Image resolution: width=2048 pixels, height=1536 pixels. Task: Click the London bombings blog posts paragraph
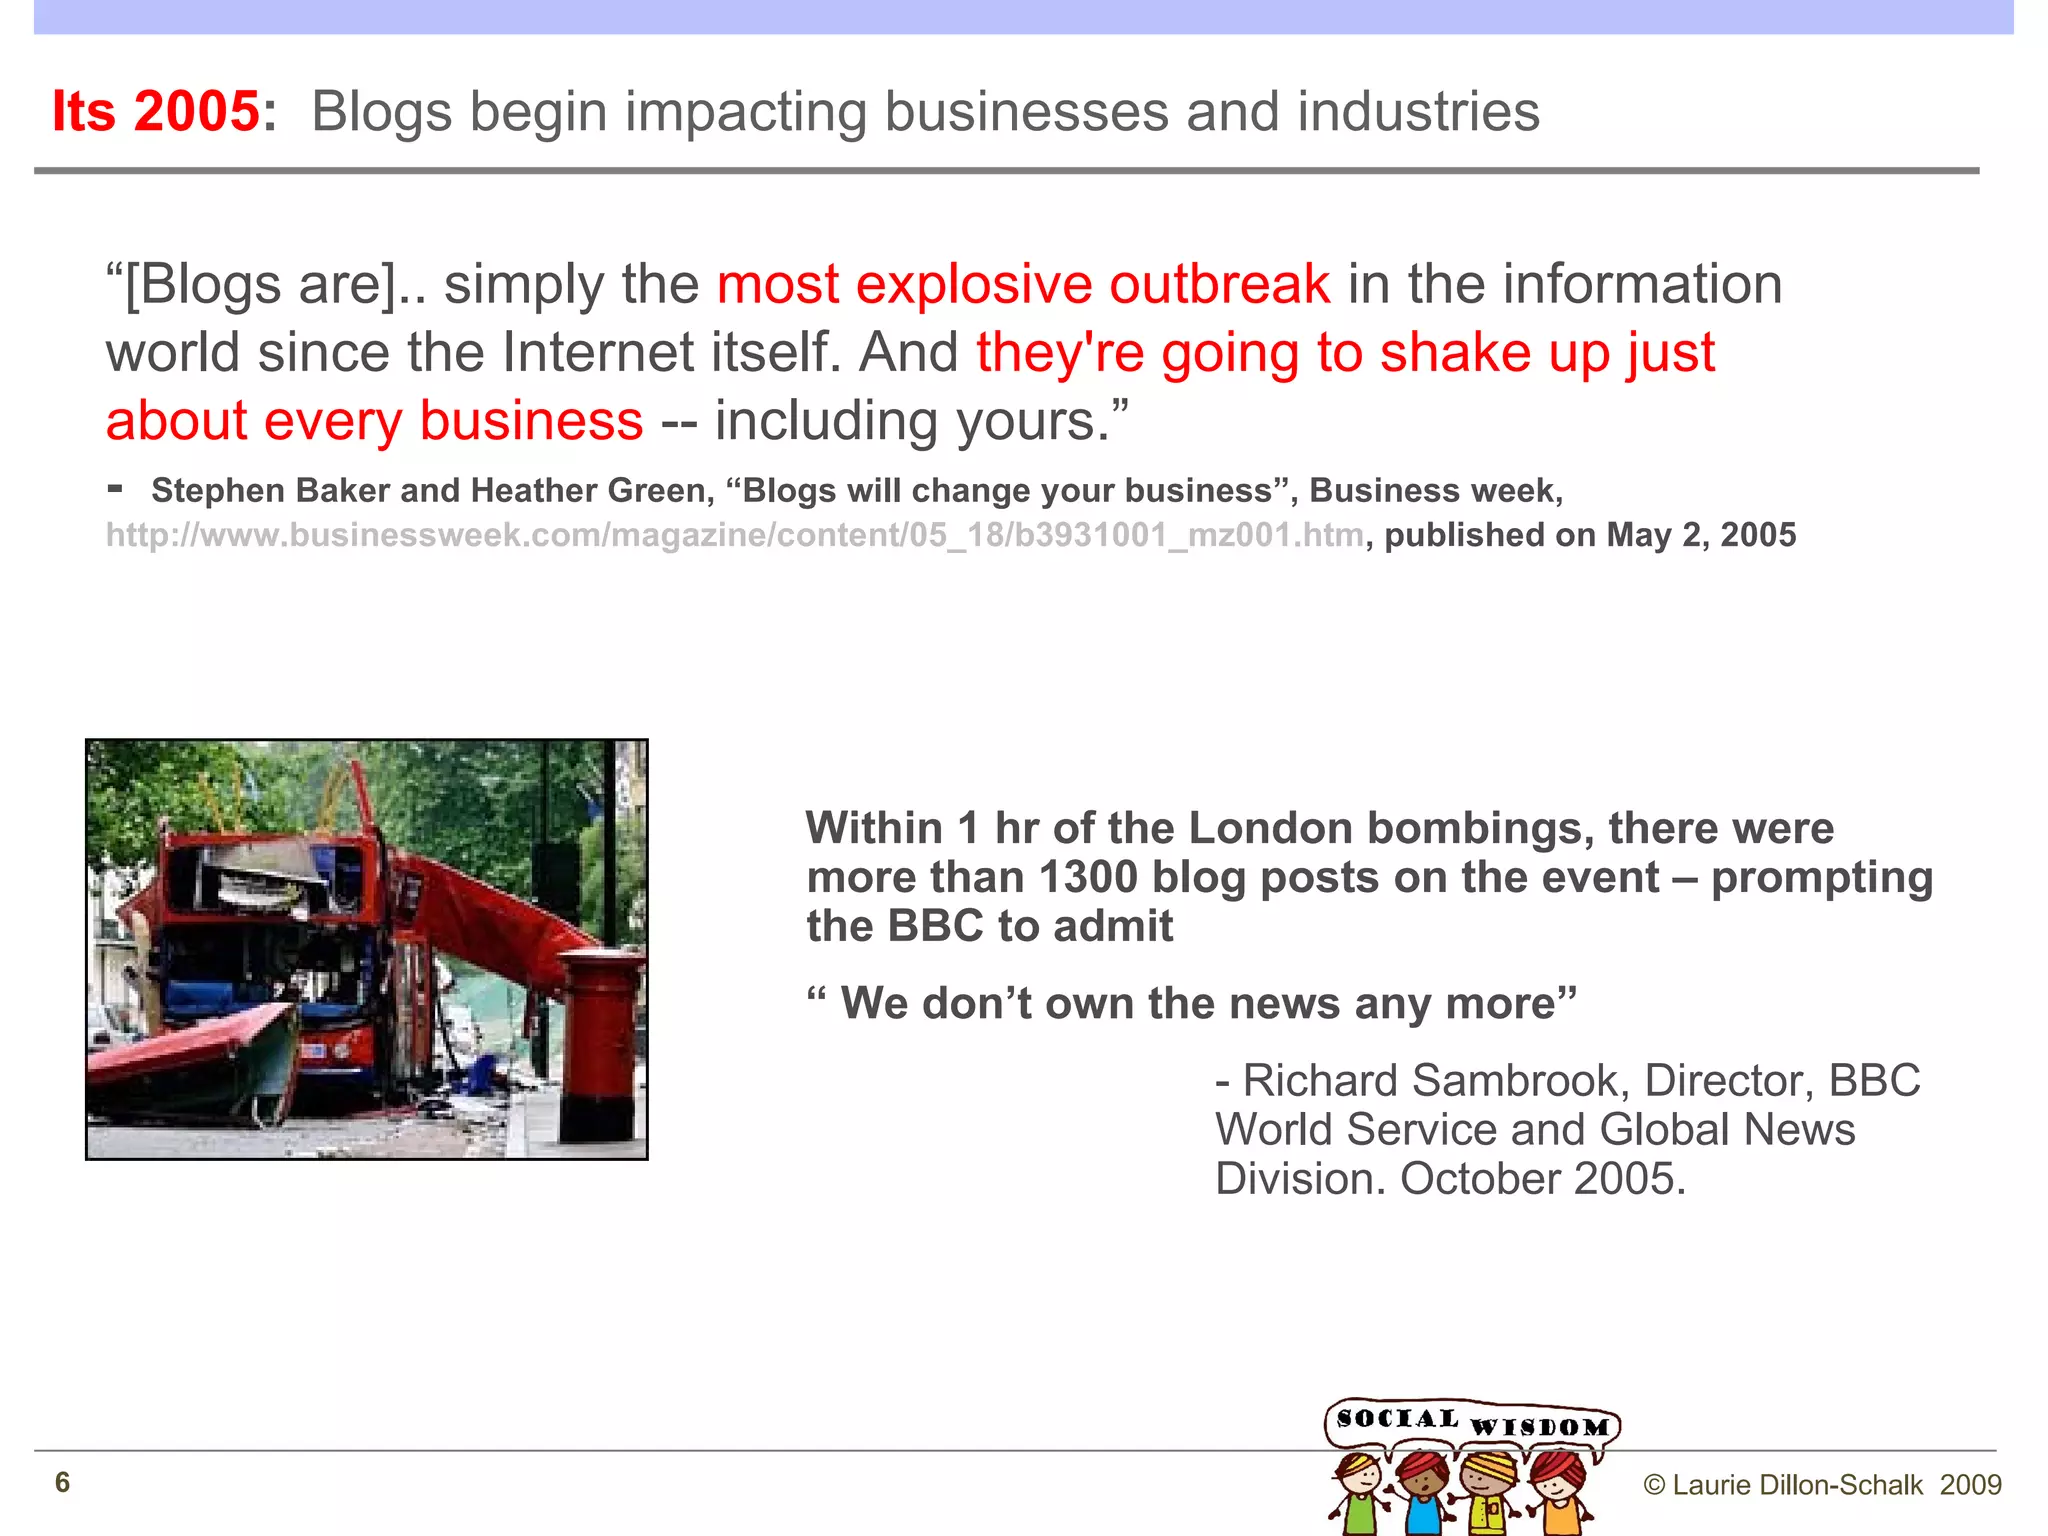pyautogui.click(x=1368, y=877)
